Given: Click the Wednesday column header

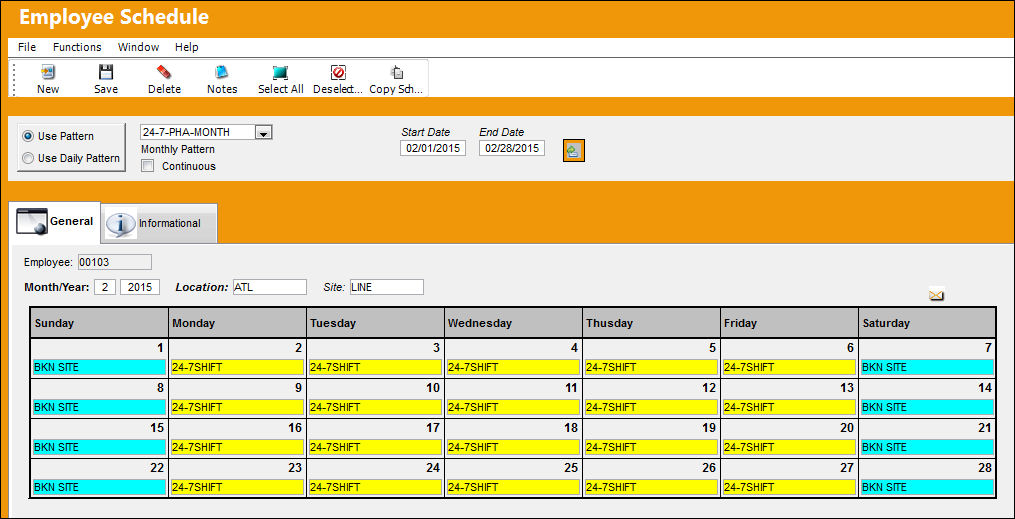Looking at the screenshot, I should 513,323.
